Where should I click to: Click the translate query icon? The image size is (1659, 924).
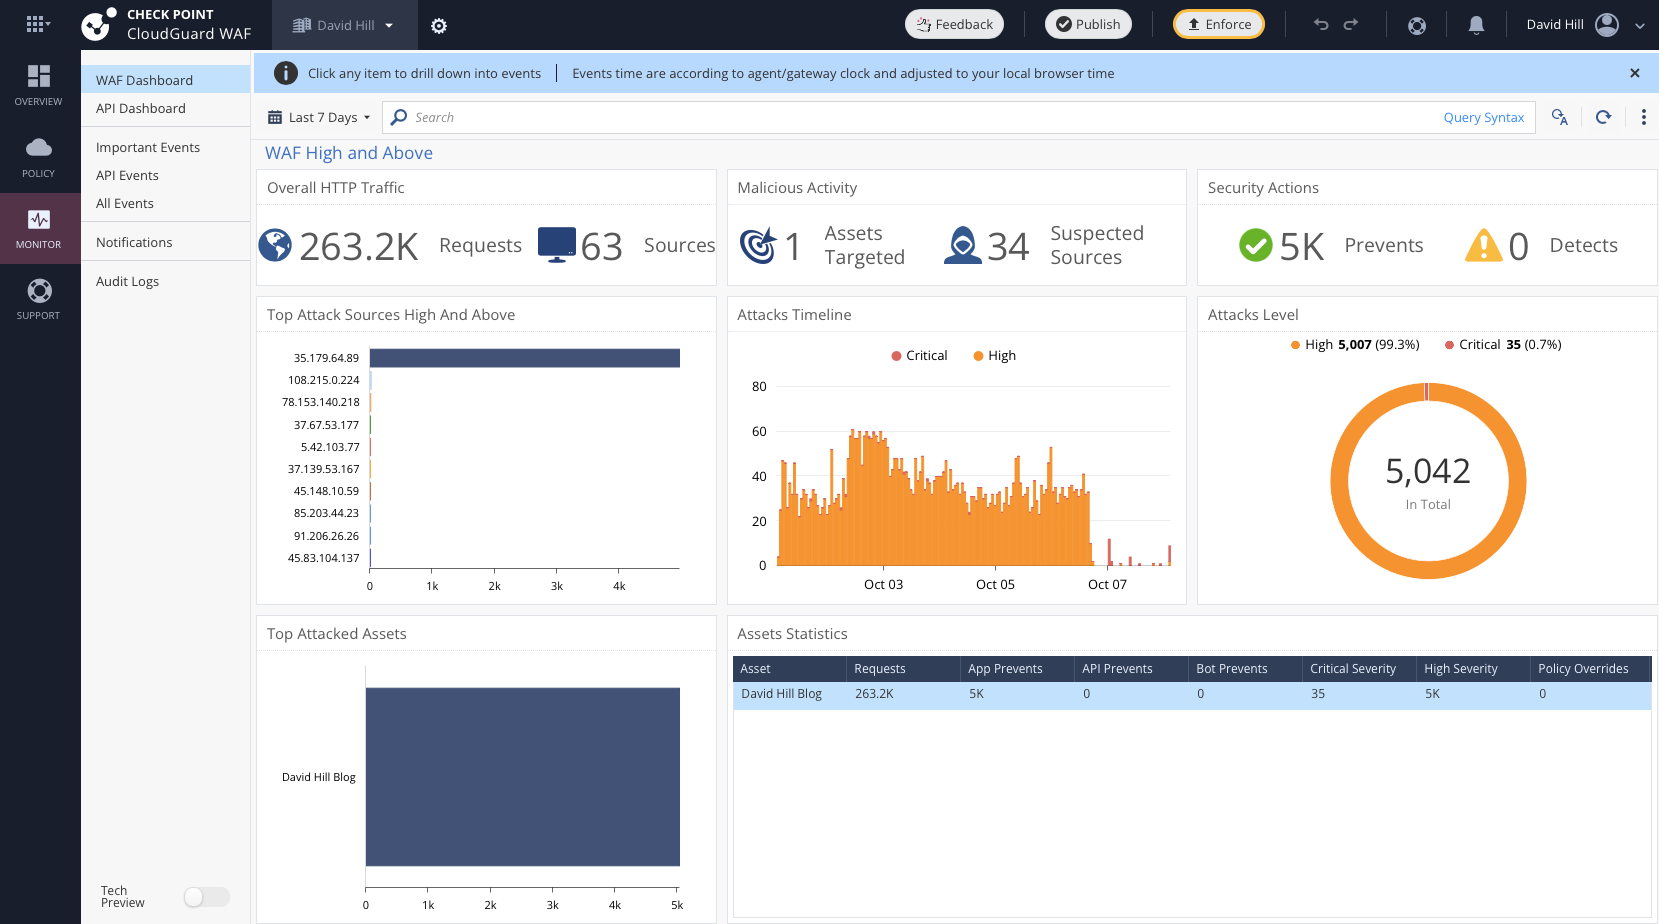[x=1560, y=117]
